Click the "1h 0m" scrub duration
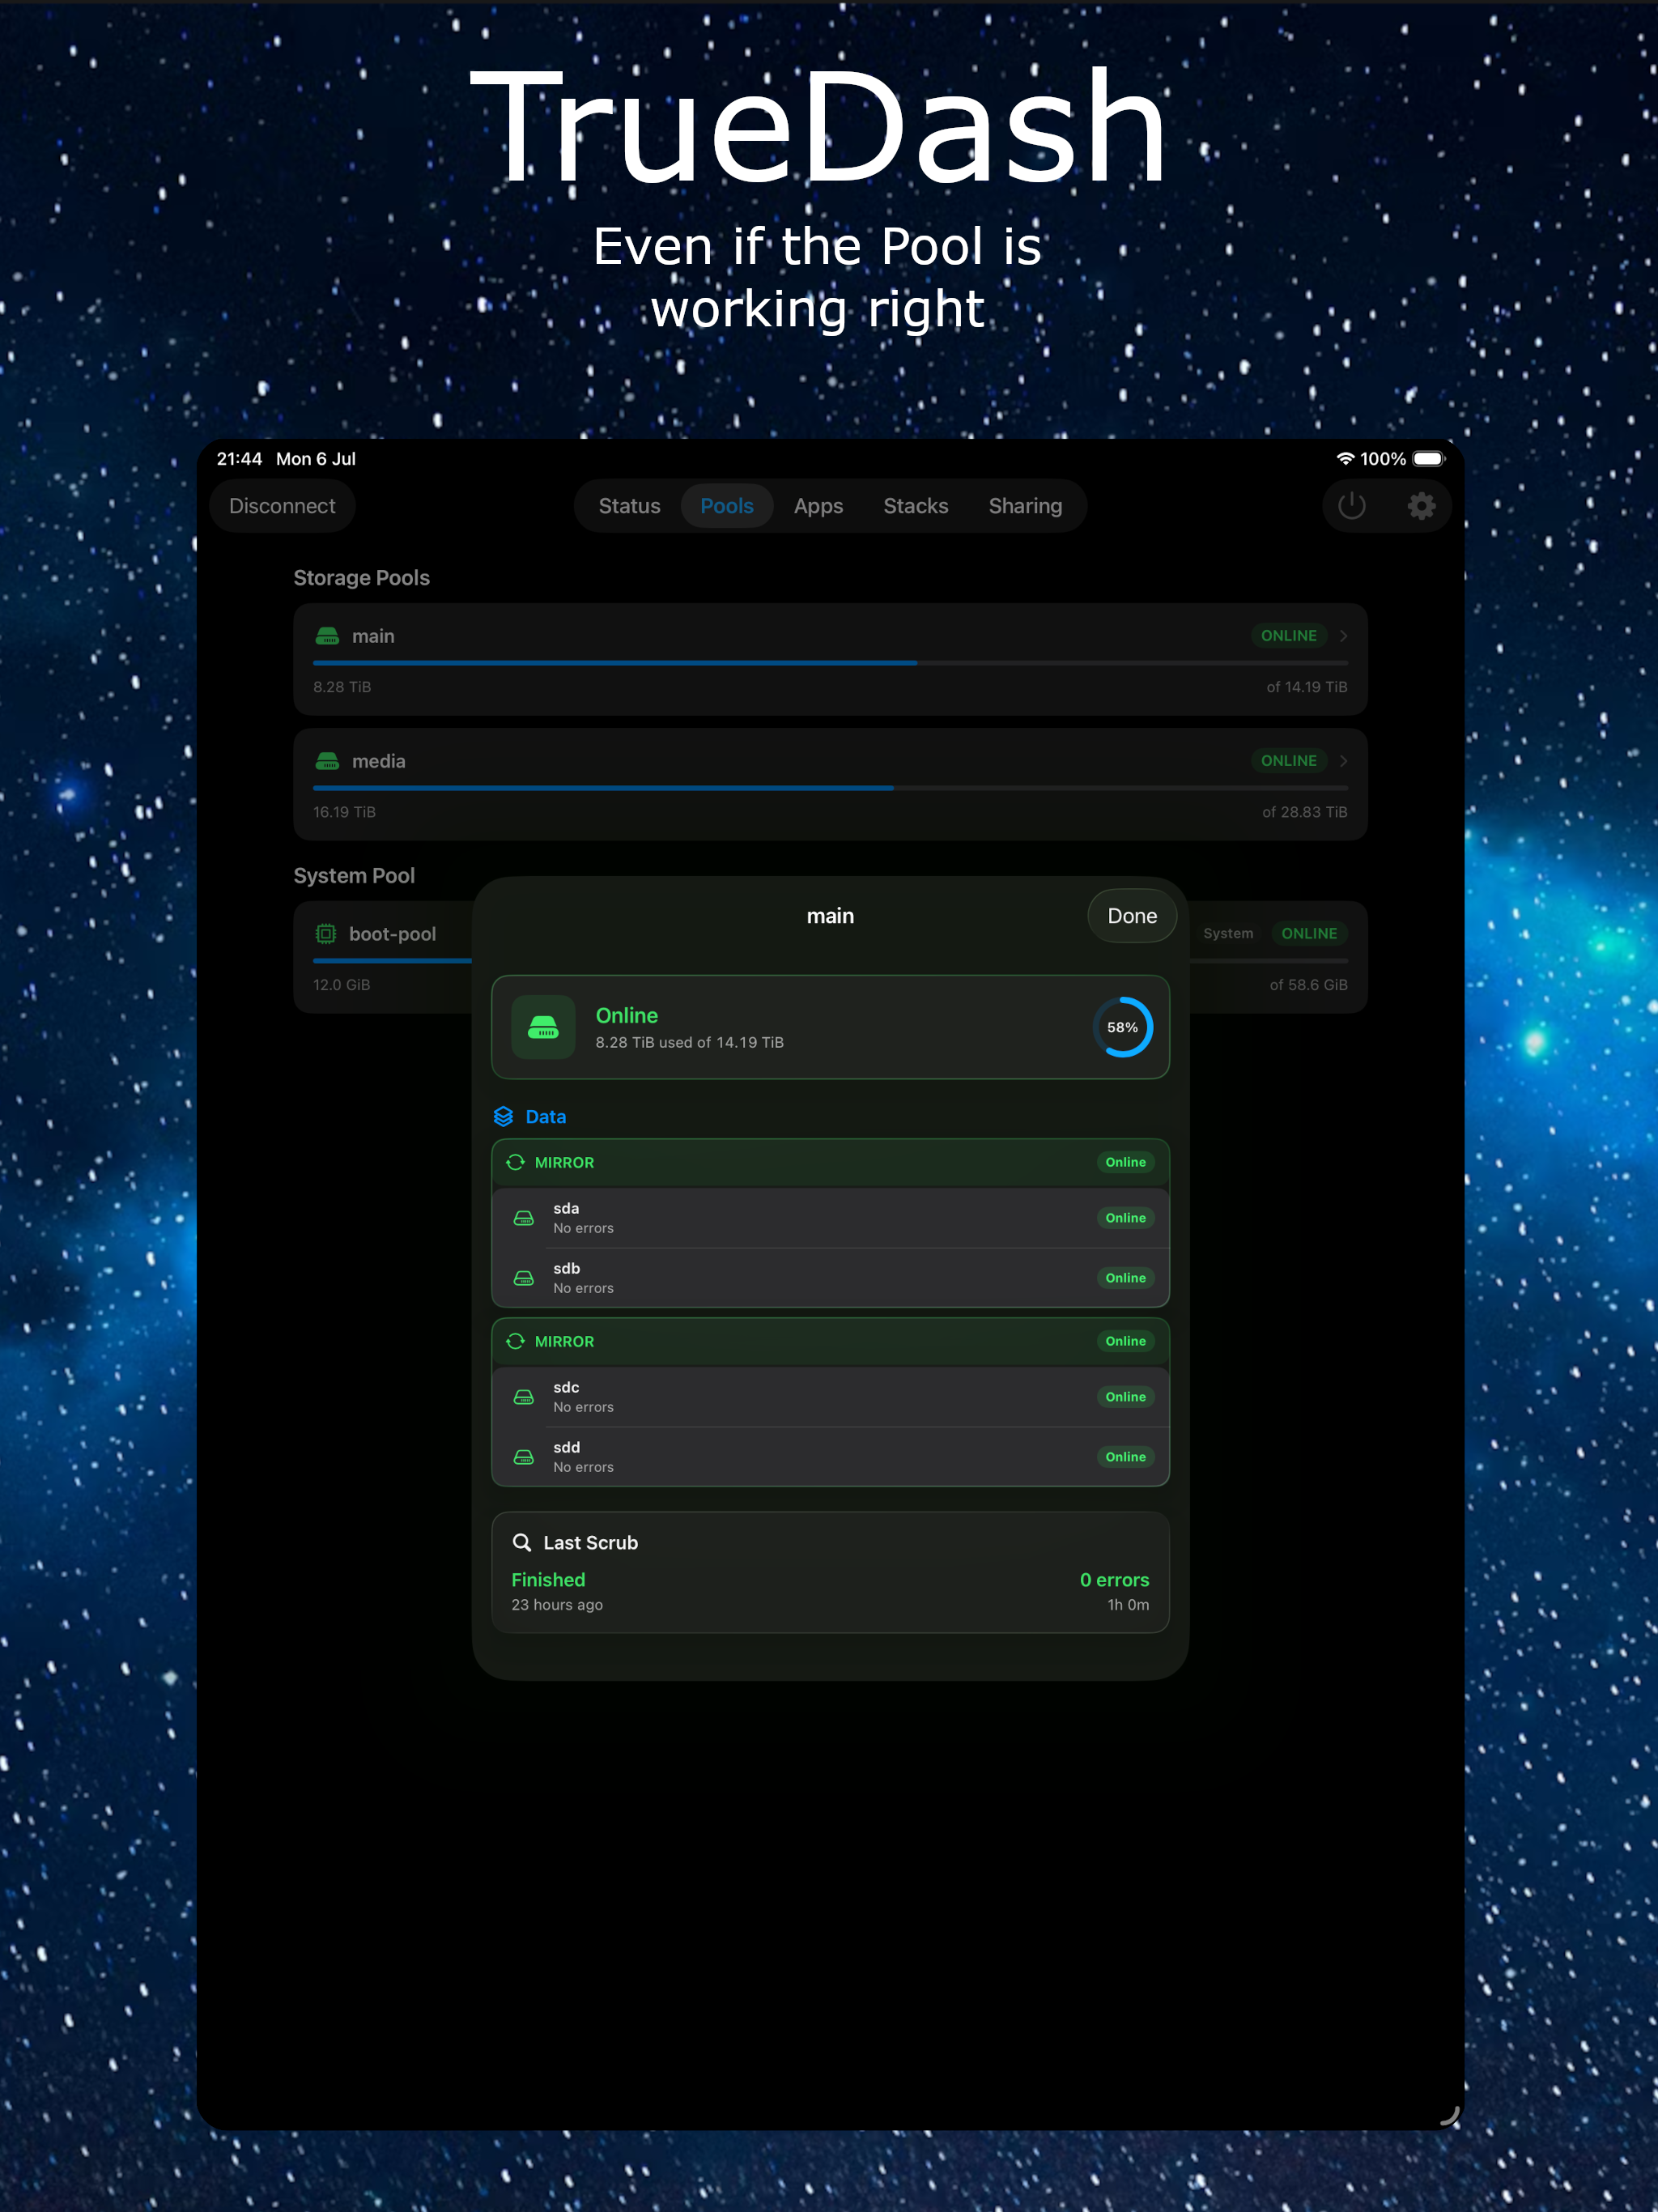 tap(1128, 1605)
